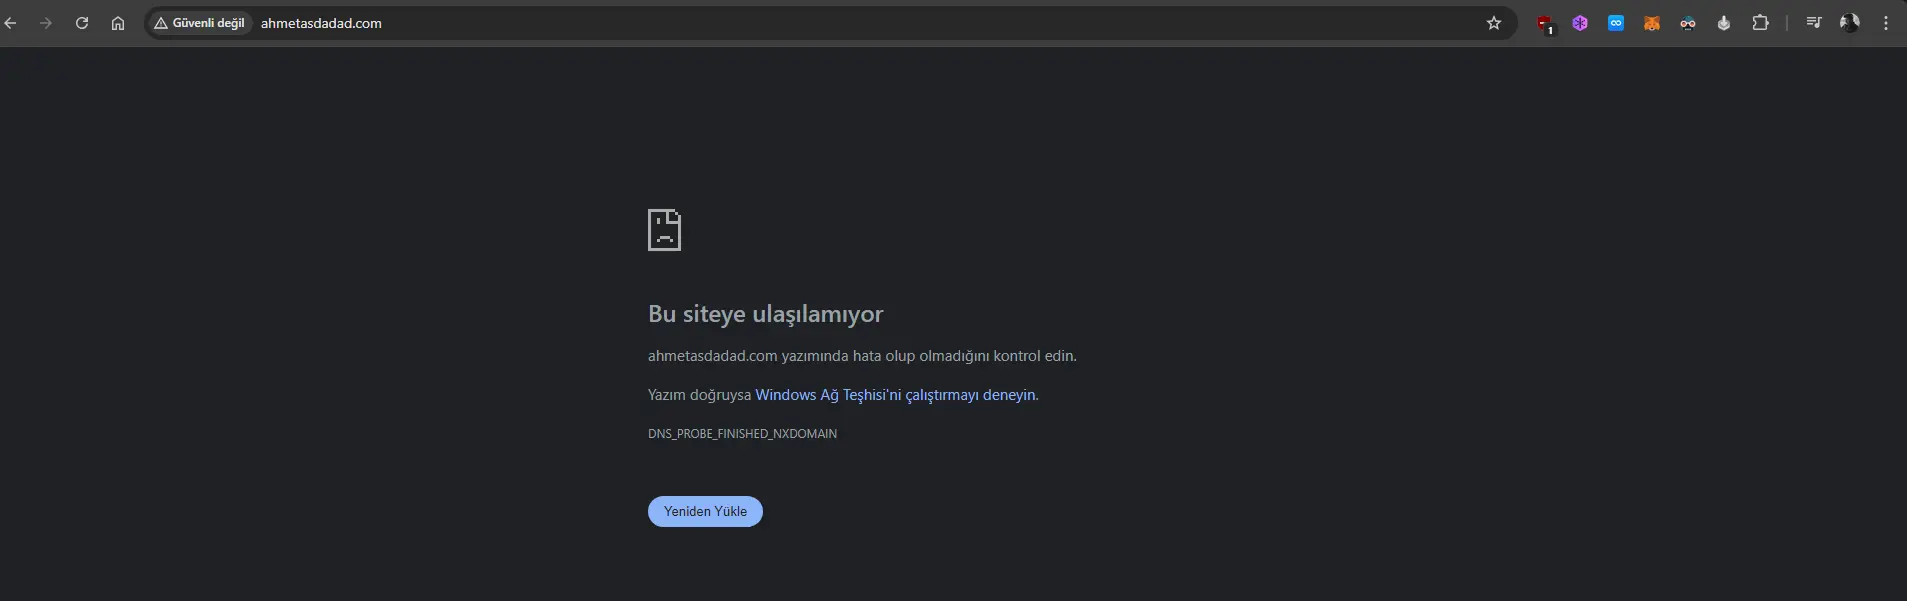Open the gray joystick extension
Viewport: 1907px width, 601px height.
[x=1724, y=23]
